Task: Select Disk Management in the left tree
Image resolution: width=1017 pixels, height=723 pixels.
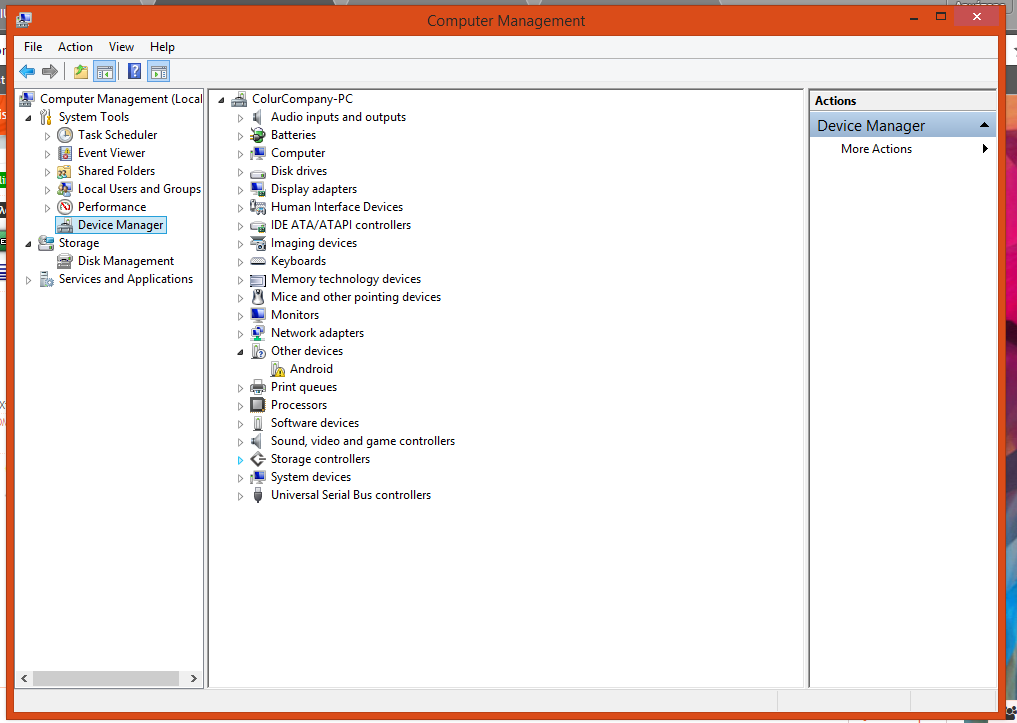Action: (126, 261)
